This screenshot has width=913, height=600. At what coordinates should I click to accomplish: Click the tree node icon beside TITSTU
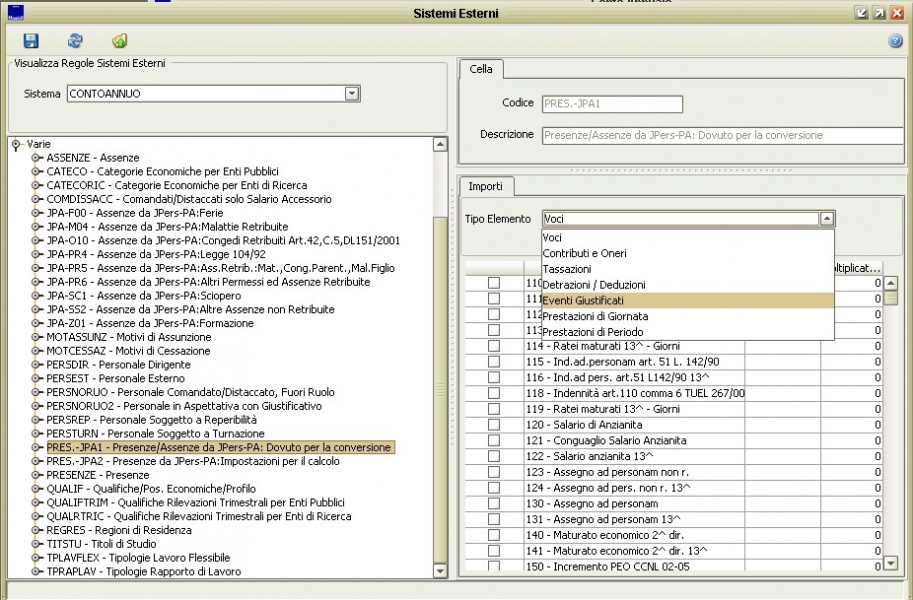(x=37, y=544)
